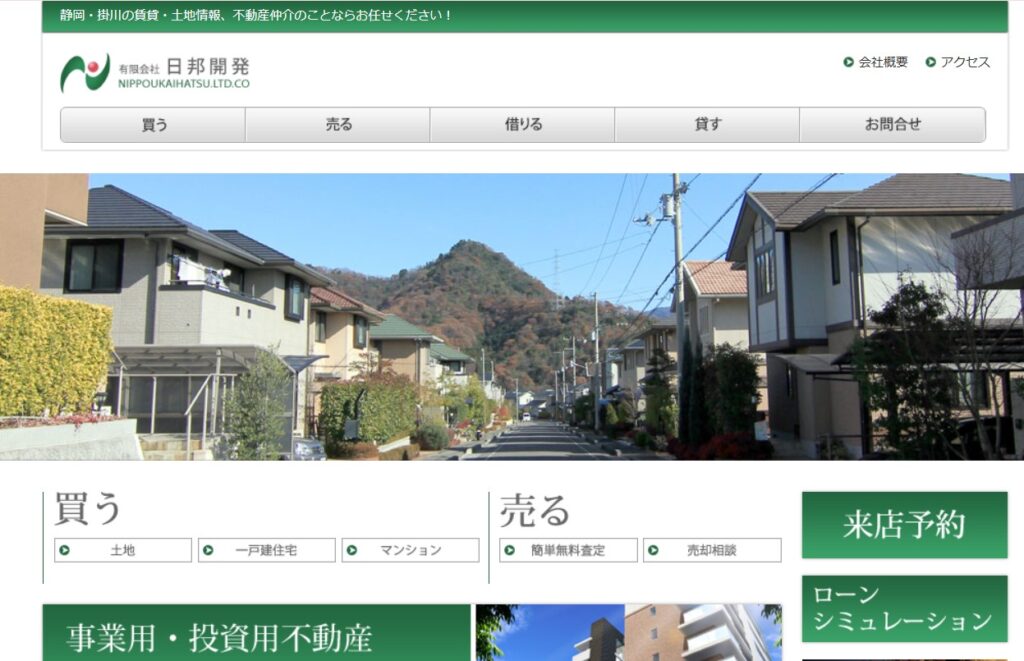Click the 事業用・投資用不動産 banner

[256, 634]
